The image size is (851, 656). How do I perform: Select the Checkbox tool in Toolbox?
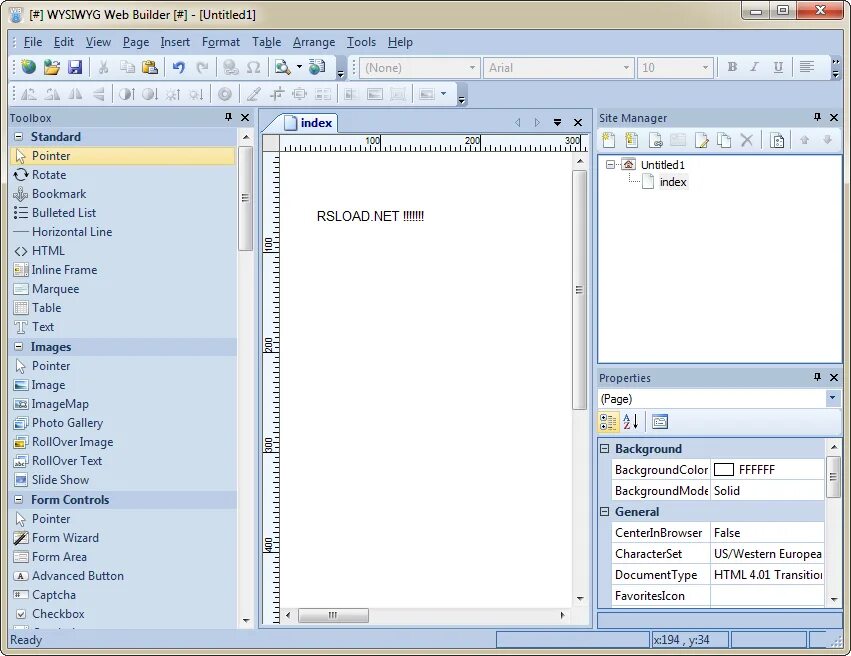[123, 614]
